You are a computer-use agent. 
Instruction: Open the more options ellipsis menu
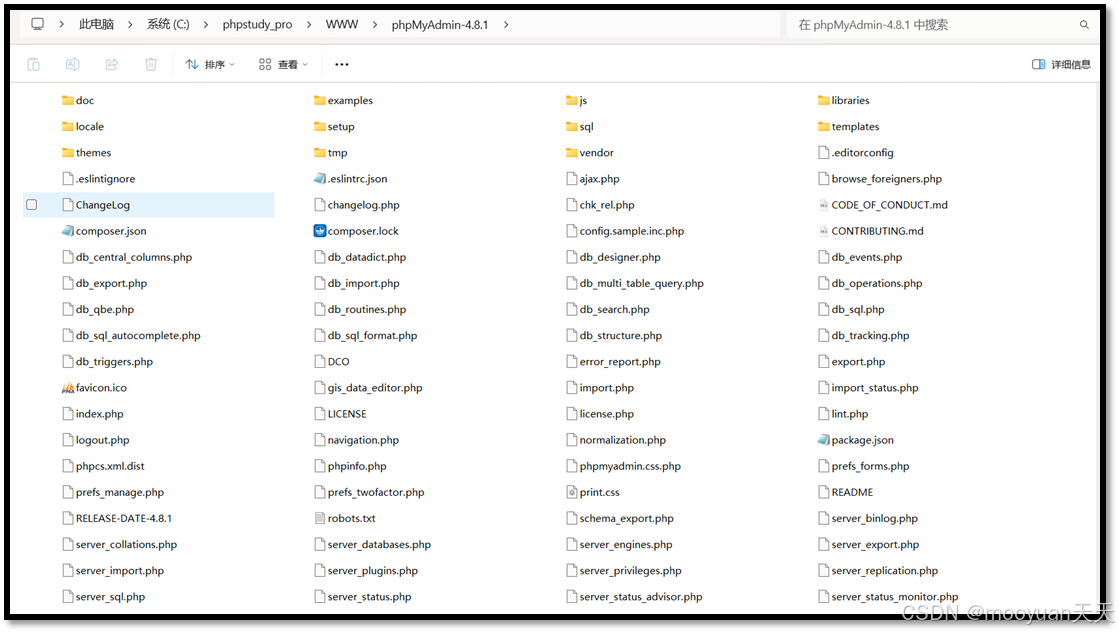[342, 64]
